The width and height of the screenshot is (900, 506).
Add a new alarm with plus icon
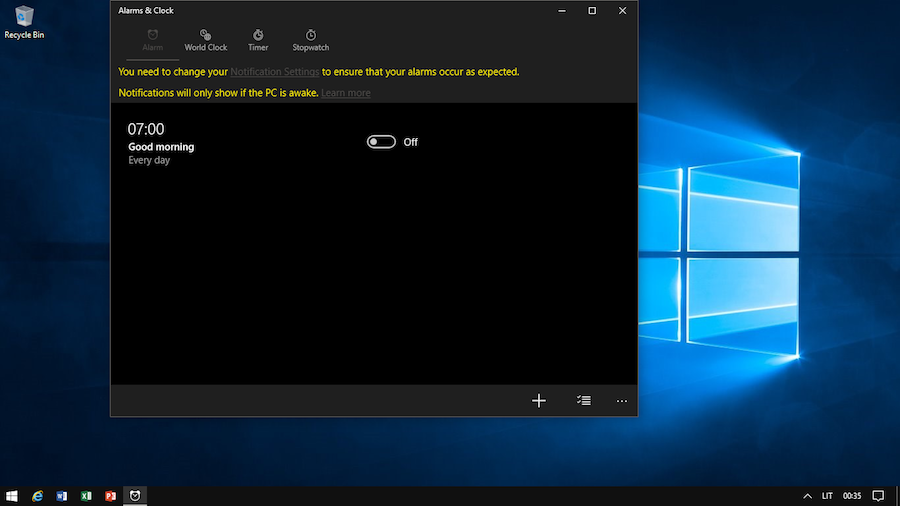pyautogui.click(x=539, y=401)
